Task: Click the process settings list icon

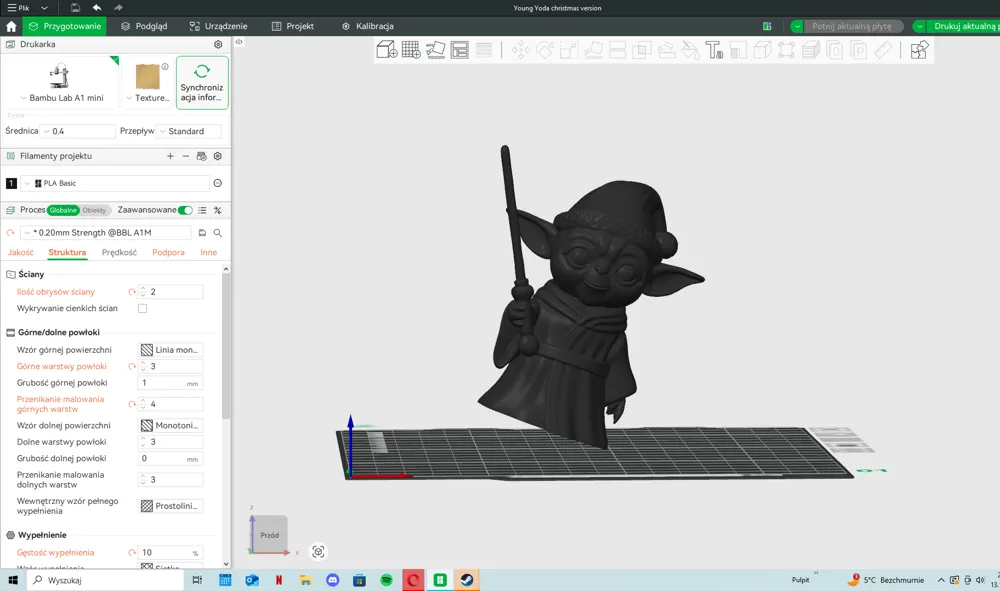Action: coord(202,210)
